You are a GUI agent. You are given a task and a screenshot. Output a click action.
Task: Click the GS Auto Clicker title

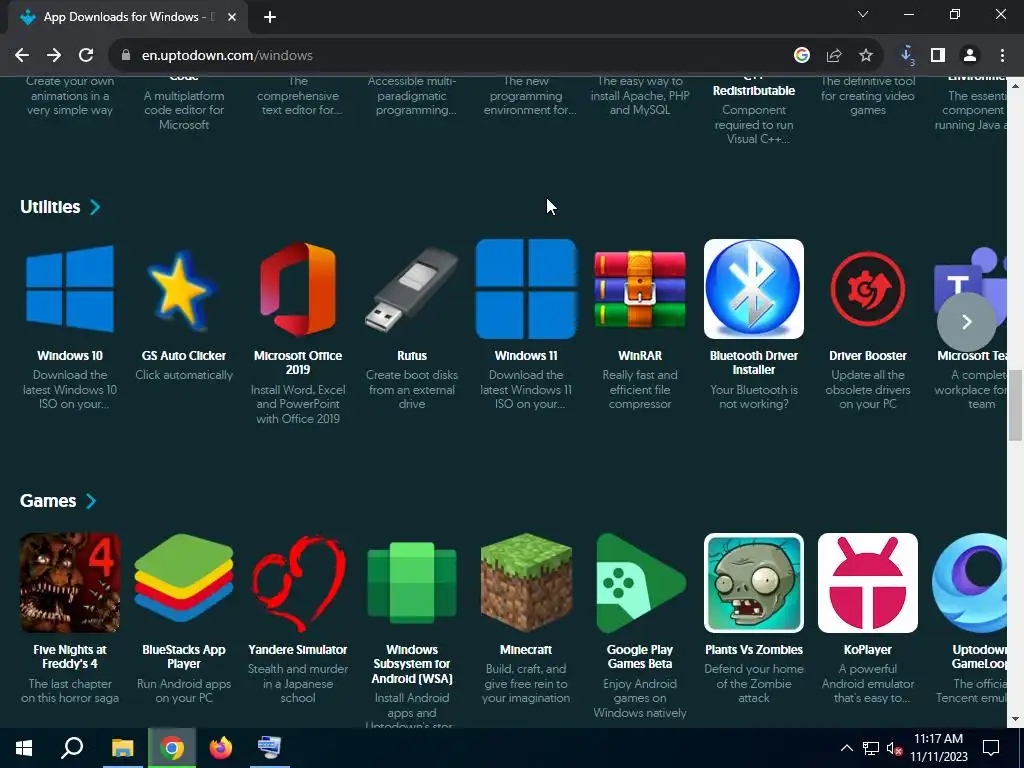point(184,356)
